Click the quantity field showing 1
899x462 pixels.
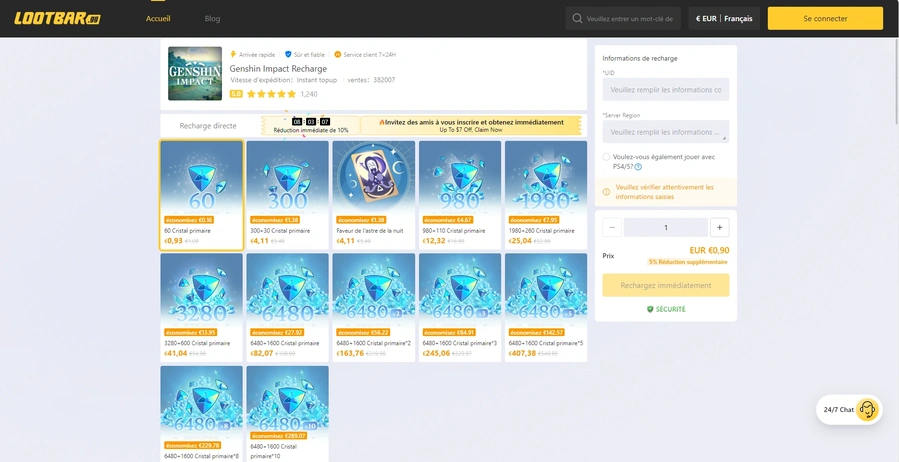(666, 227)
